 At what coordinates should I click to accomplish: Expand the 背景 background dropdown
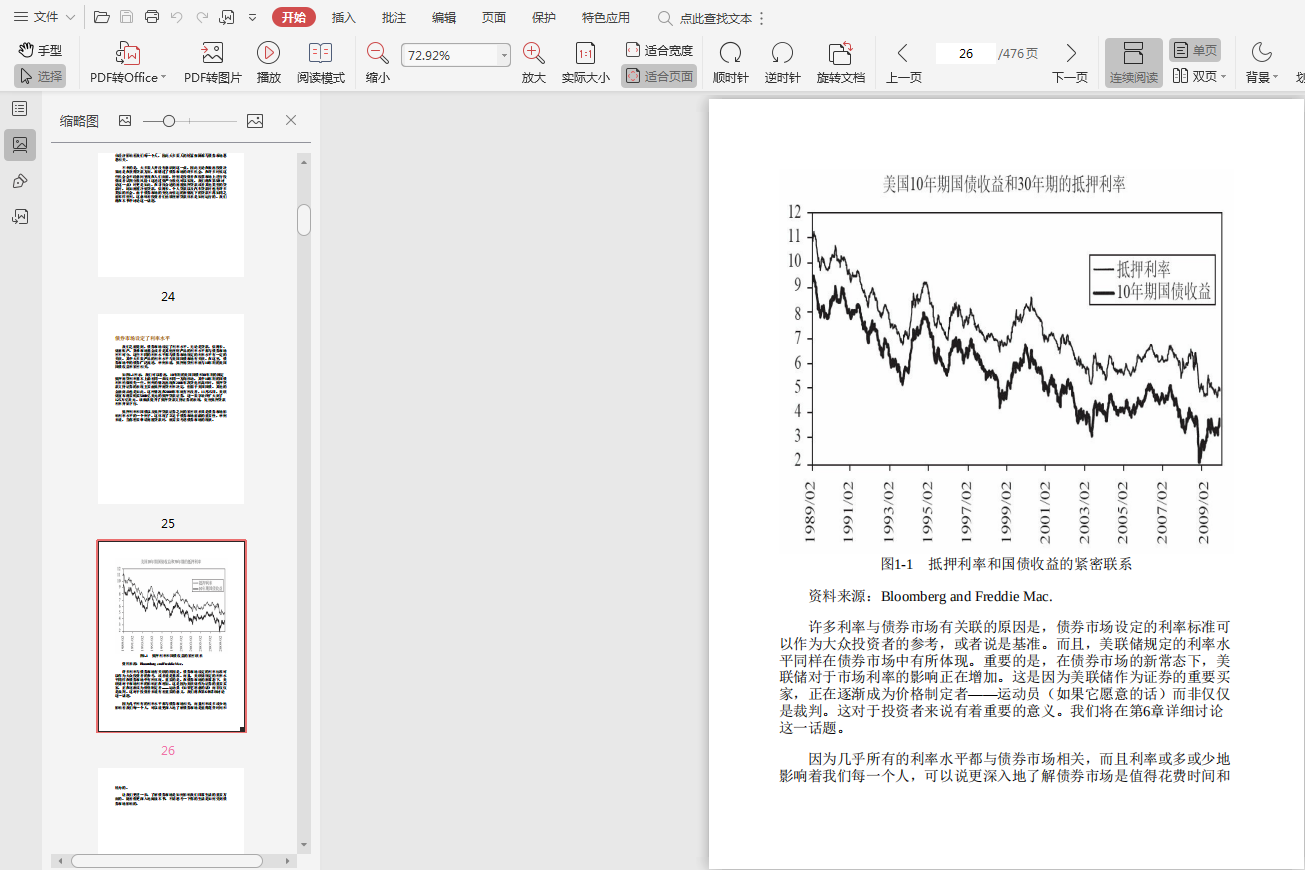coord(1262,76)
